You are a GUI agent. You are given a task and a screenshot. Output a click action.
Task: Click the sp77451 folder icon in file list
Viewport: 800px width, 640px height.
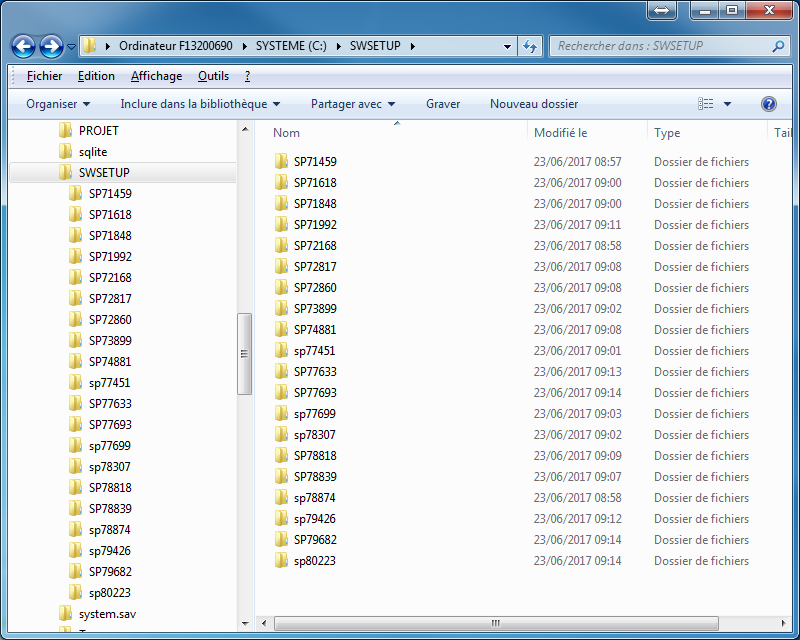click(281, 350)
